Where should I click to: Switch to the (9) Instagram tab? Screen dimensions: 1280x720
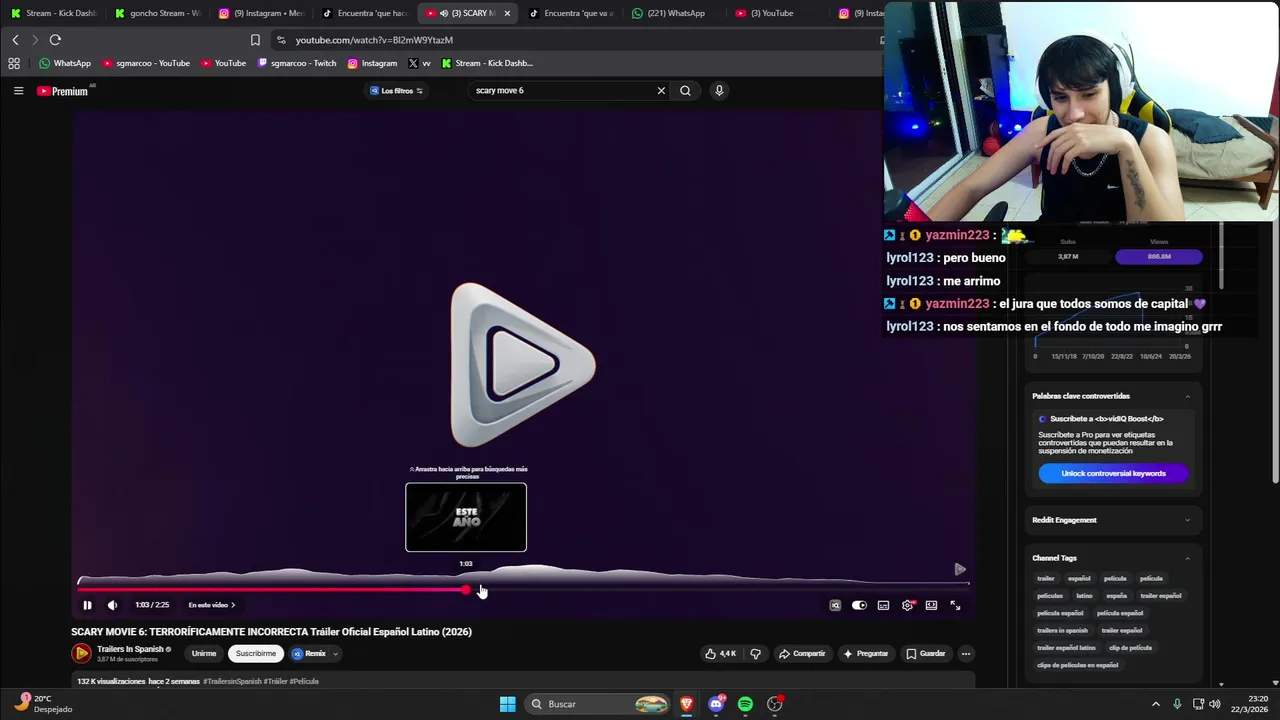(260, 13)
